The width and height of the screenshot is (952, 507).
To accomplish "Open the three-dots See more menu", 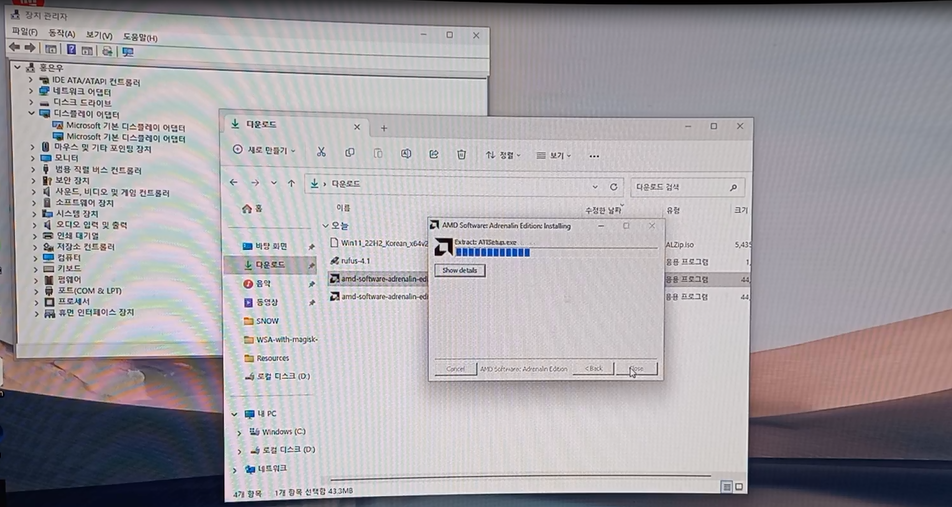I will [594, 156].
